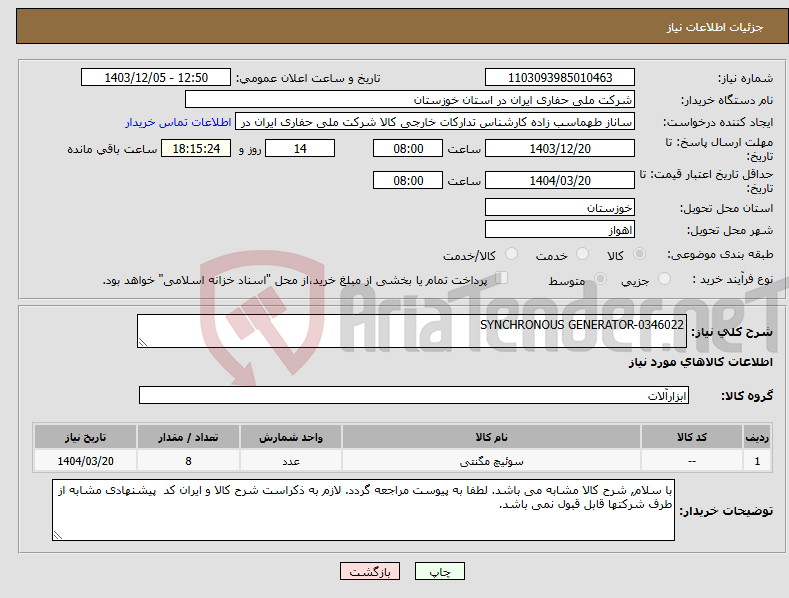Viewport: 789px width, 598px height.
Task: Click the چاپ (print) button
Action: [439, 571]
